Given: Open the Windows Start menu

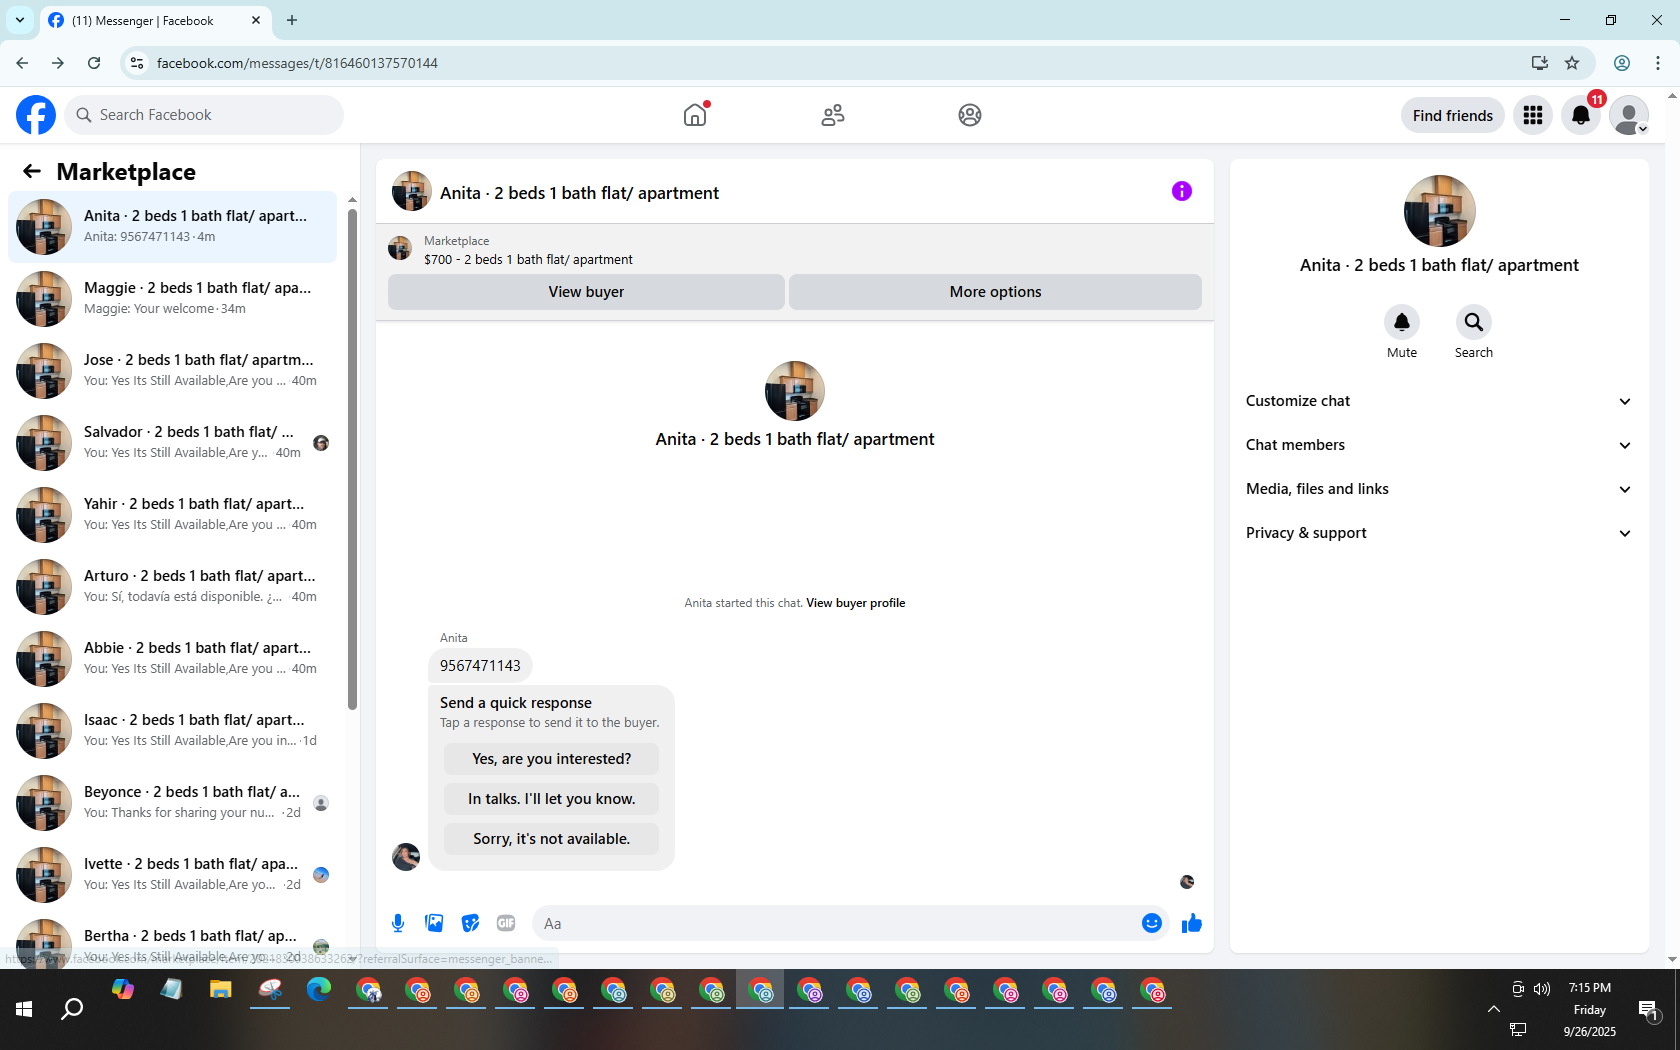Looking at the screenshot, I should click(x=24, y=1010).
